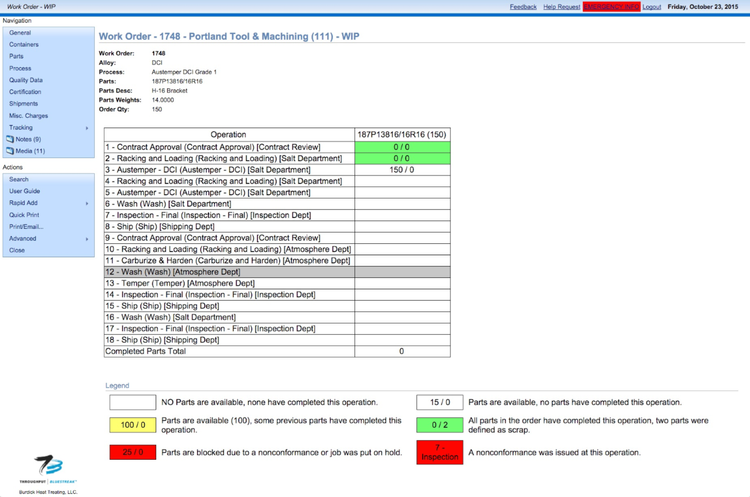Click green 0 / 0 cell for operation 2
The width and height of the screenshot is (750, 497).
pyautogui.click(x=402, y=158)
